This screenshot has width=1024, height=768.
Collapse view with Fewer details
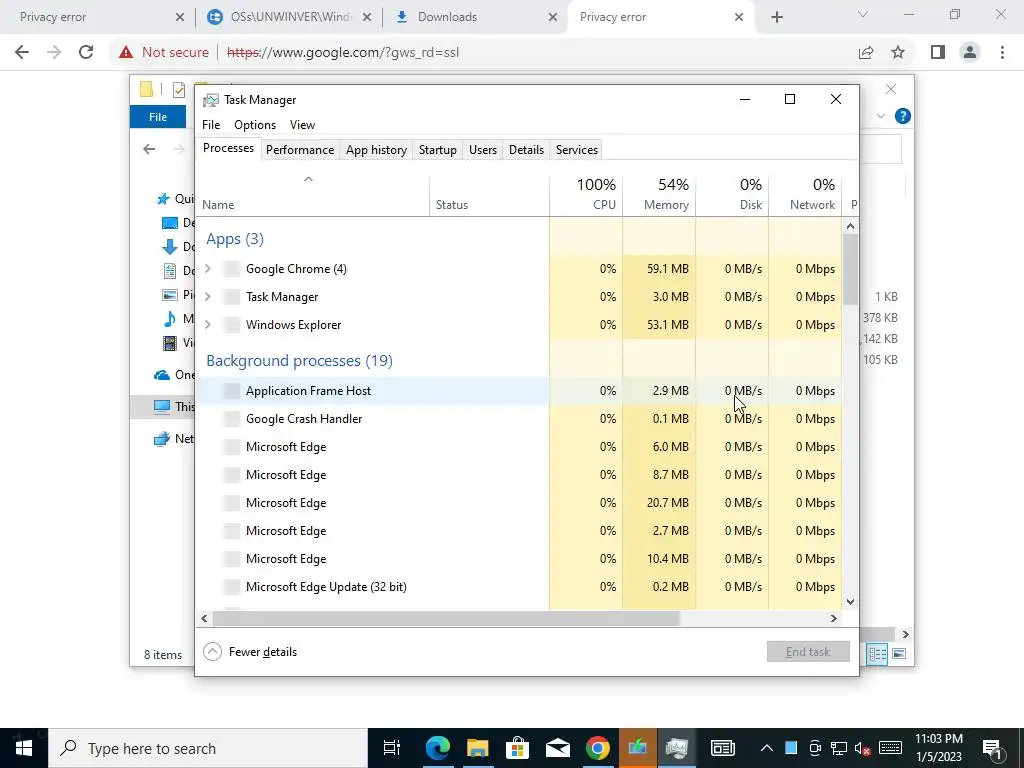click(250, 652)
